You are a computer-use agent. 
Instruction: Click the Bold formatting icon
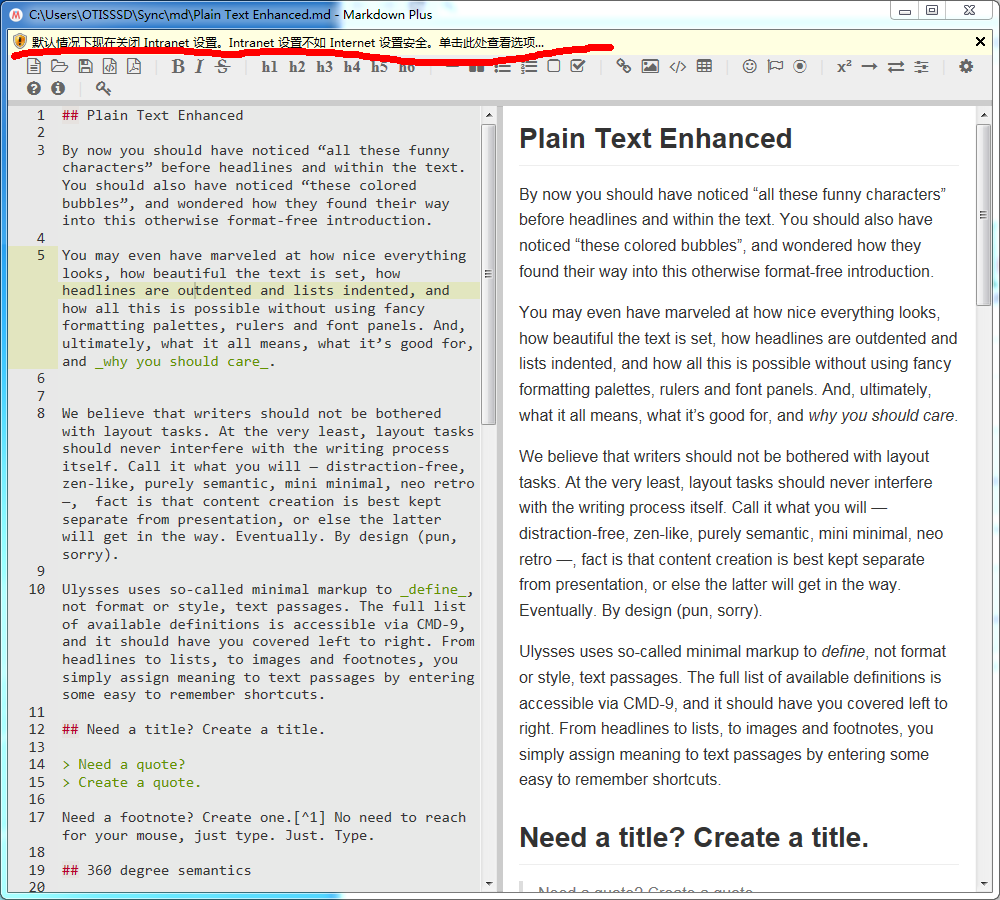coord(178,67)
